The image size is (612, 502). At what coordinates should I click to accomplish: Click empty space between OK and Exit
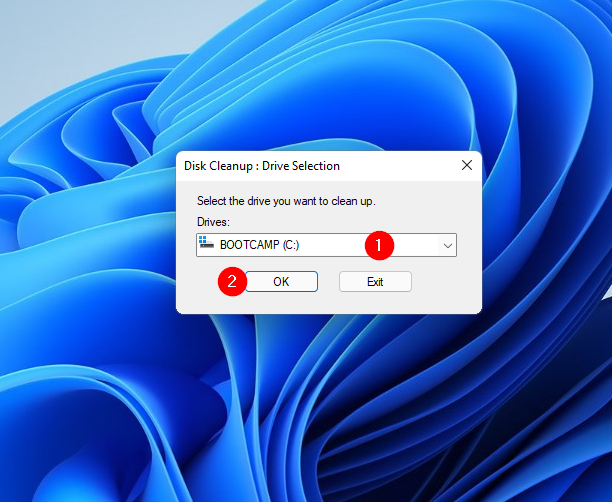click(328, 282)
